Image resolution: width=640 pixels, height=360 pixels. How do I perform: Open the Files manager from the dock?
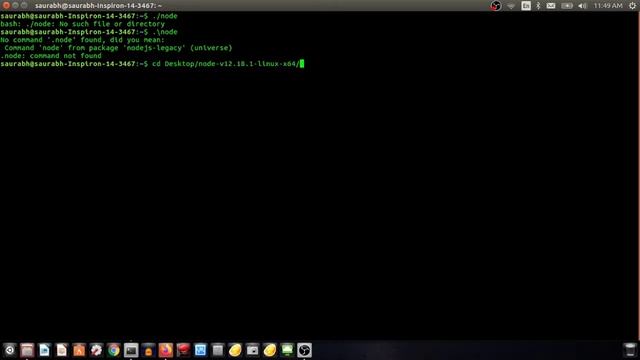click(x=27, y=350)
